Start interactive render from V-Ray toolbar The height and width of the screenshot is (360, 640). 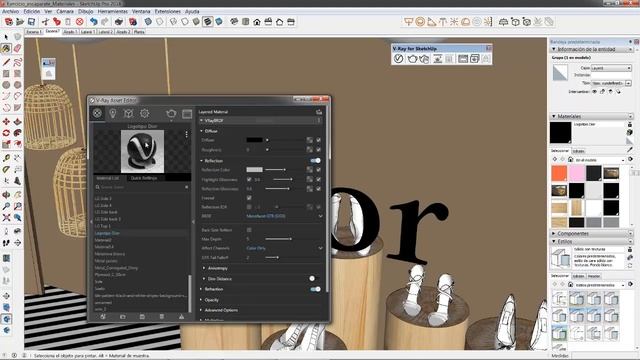[x=424, y=59]
